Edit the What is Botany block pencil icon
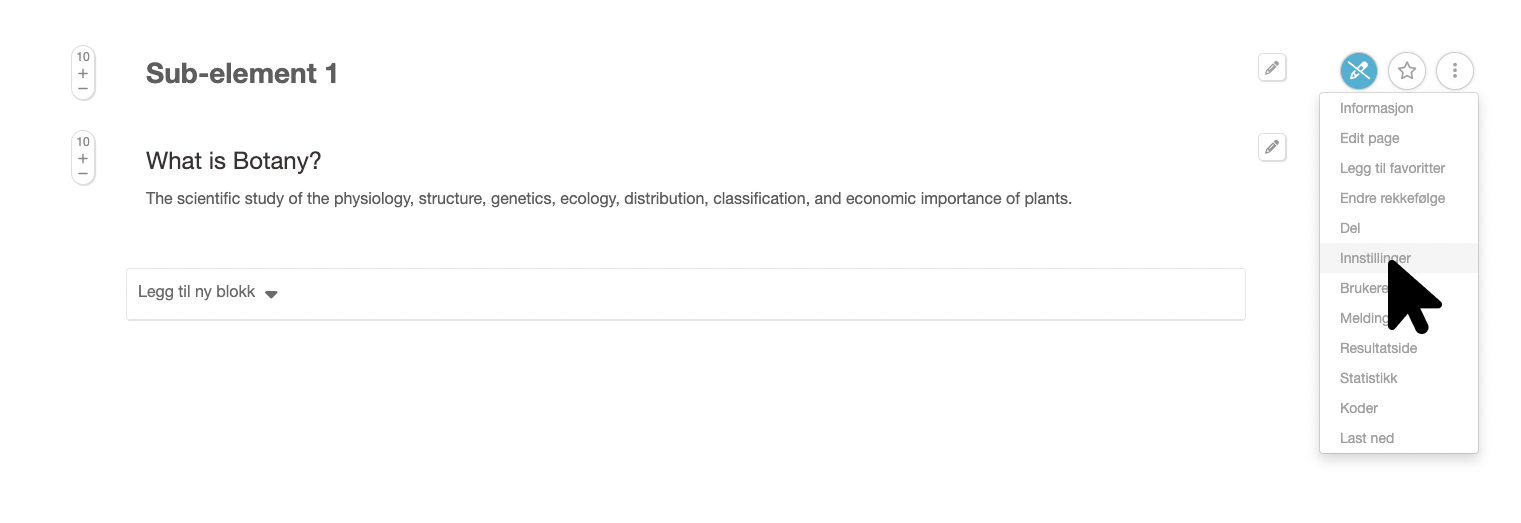 tap(1272, 147)
